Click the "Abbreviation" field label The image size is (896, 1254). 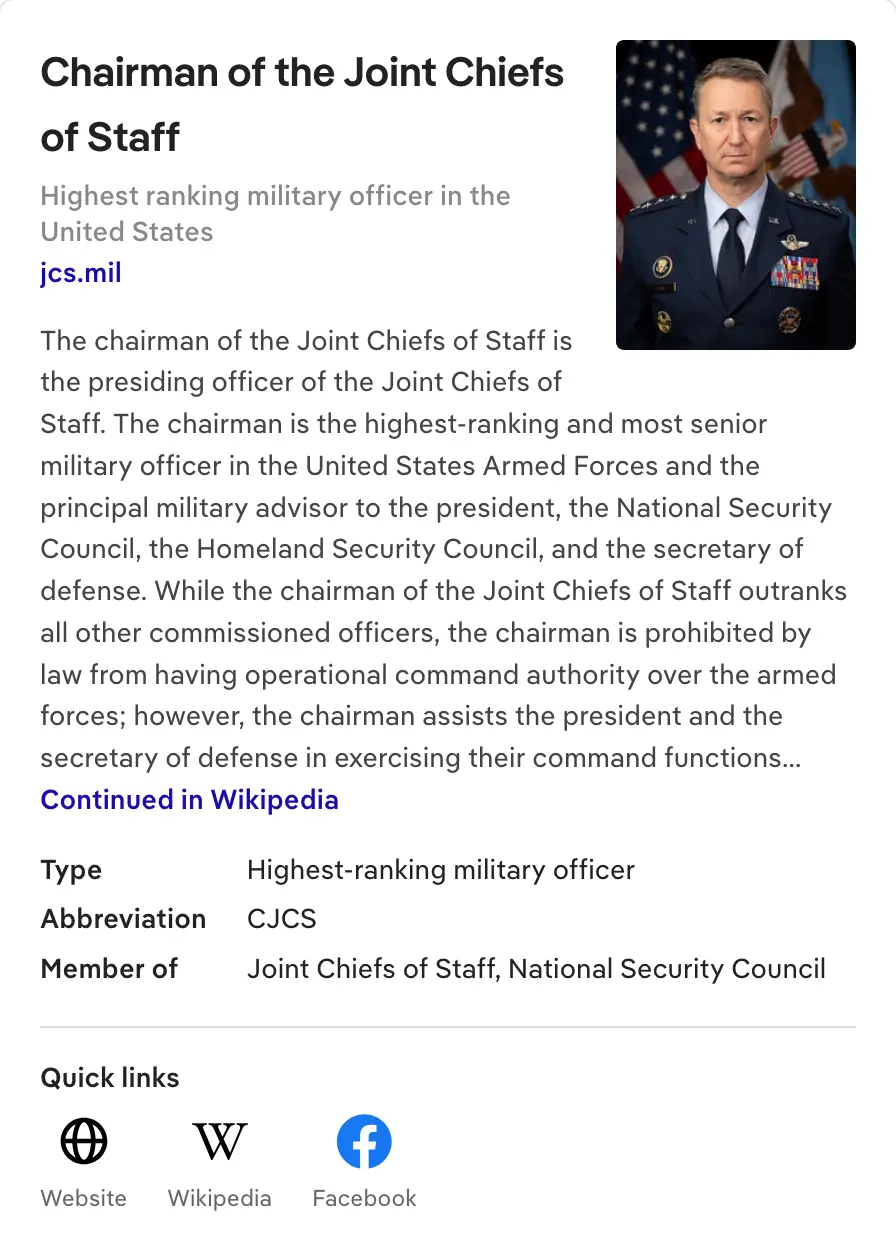click(123, 919)
